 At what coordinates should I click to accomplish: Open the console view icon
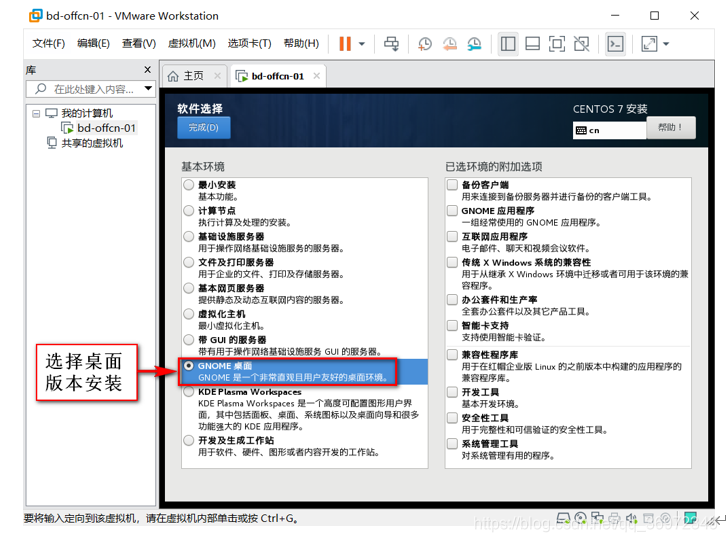(615, 44)
